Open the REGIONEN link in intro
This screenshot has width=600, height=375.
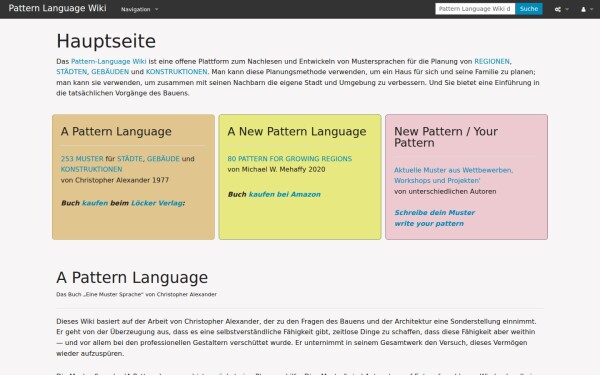click(x=492, y=61)
